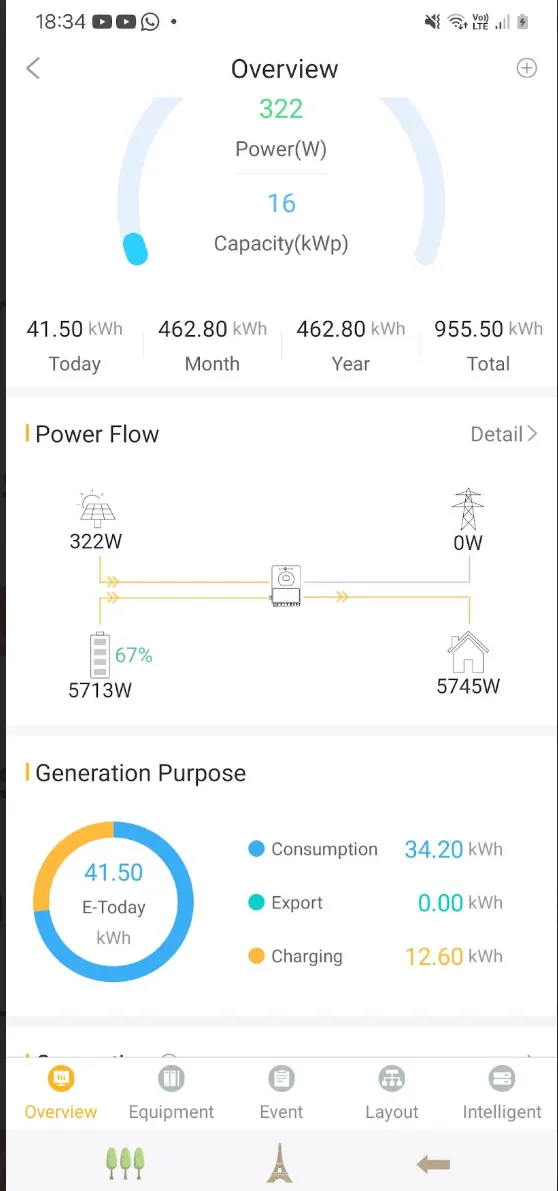Image resolution: width=558 pixels, height=1191 pixels.
Task: Go to the Layout tab
Action: (392, 1094)
